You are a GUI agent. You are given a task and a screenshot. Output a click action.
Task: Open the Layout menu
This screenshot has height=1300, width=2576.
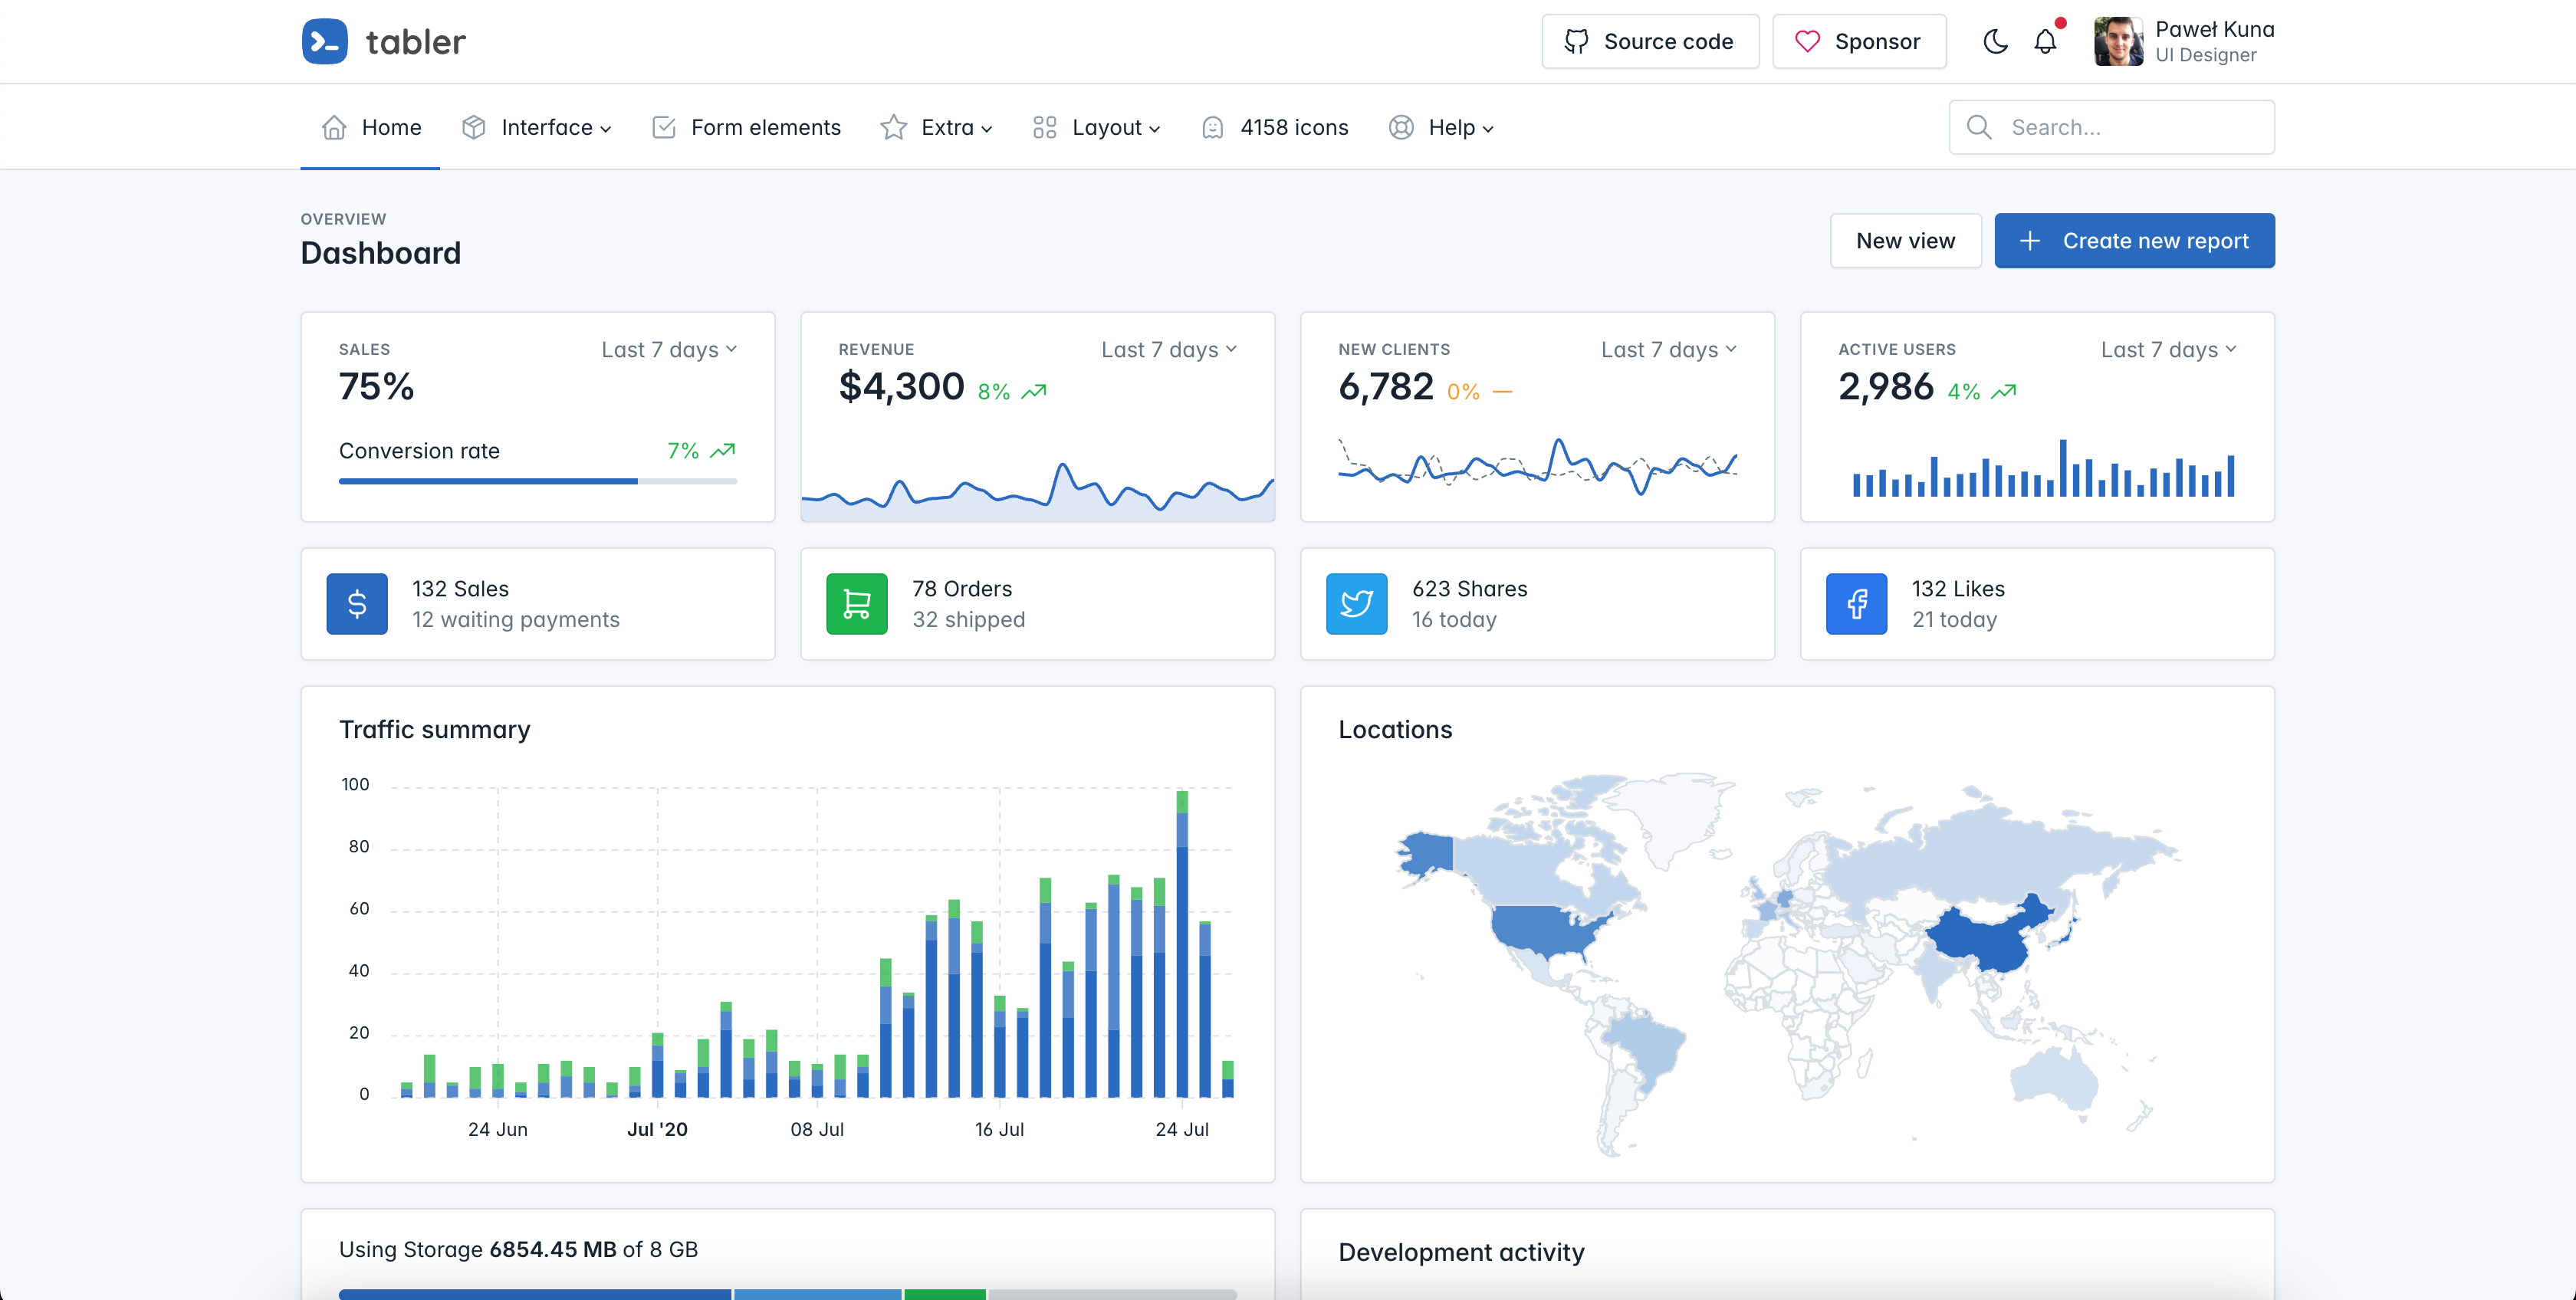click(1097, 127)
